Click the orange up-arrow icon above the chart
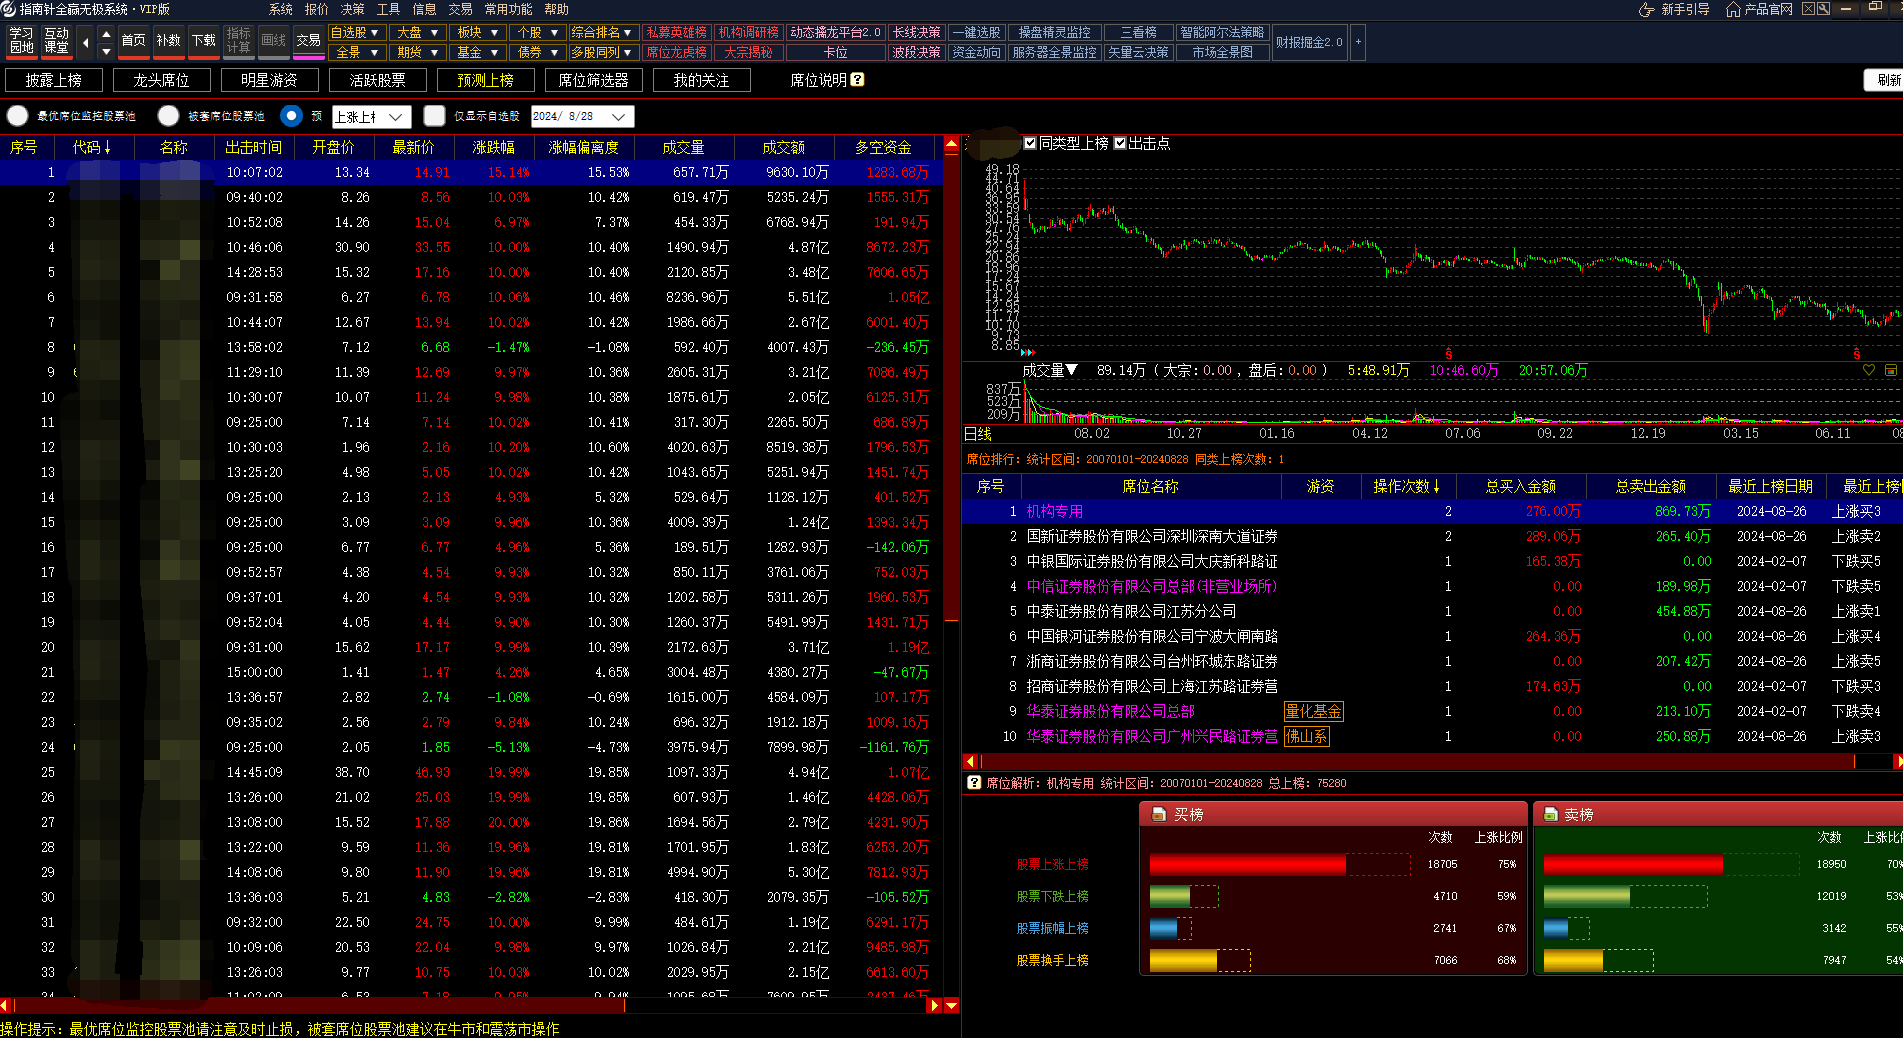1903x1038 pixels. pyautogui.click(x=951, y=145)
